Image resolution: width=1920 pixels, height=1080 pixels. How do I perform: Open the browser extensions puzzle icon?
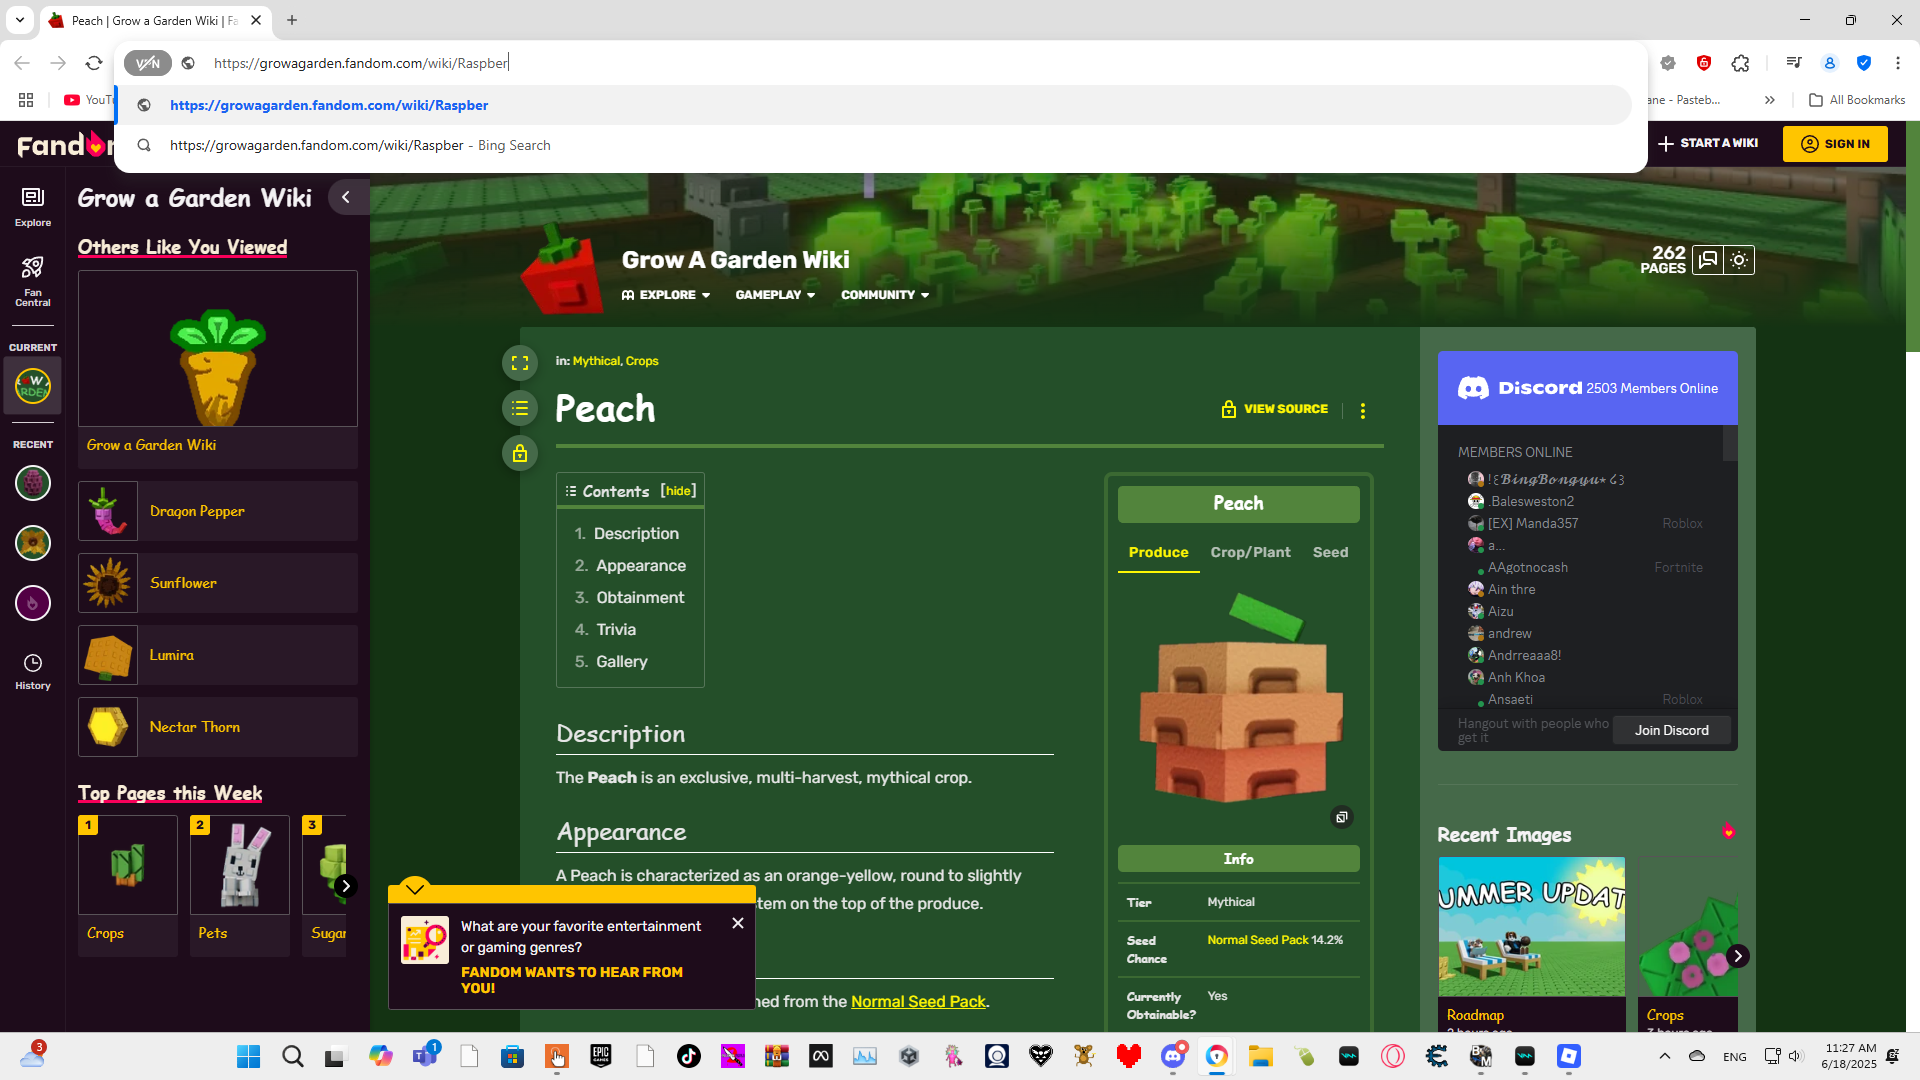click(x=1741, y=63)
